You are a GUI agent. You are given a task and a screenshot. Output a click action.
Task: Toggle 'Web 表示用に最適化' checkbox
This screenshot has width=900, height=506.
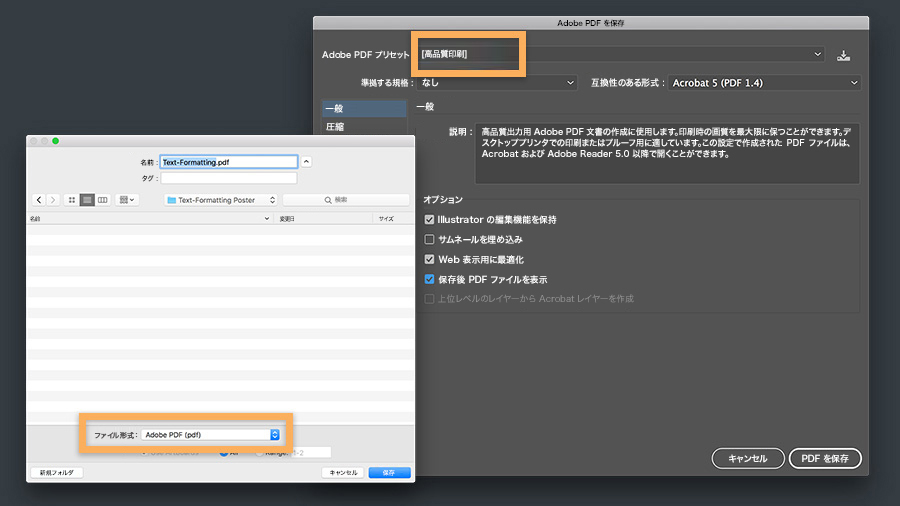click(429, 259)
